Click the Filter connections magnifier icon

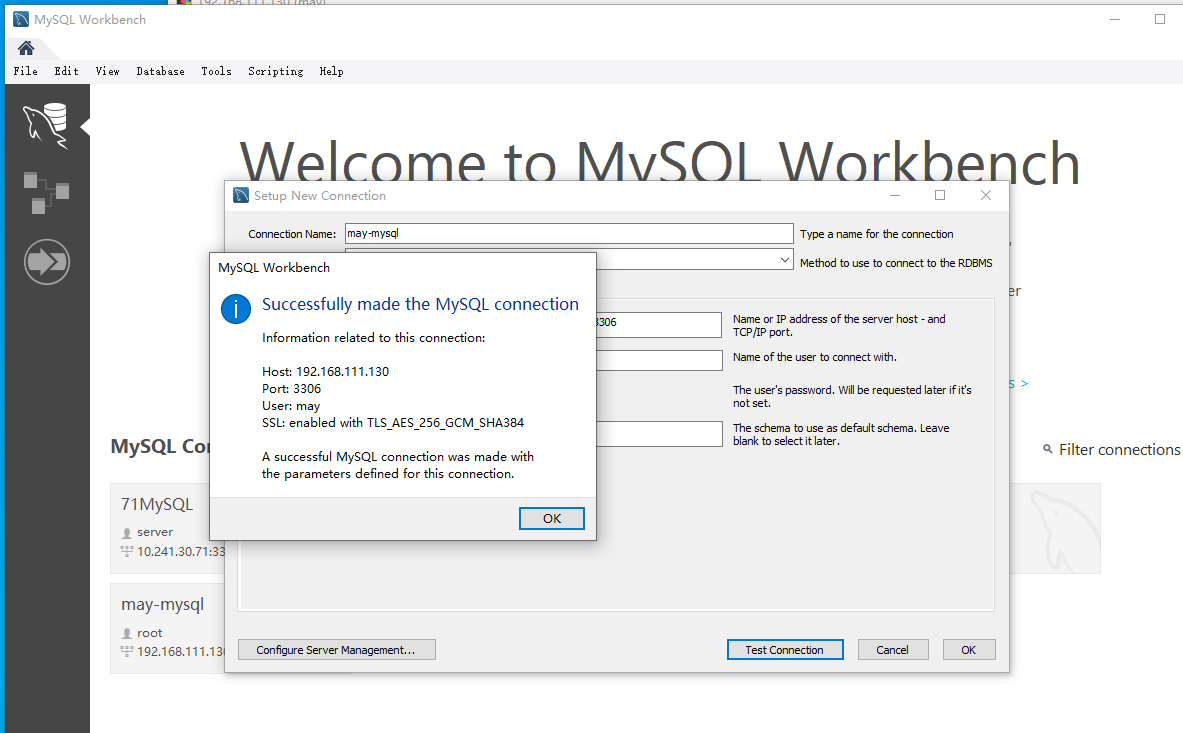[x=1047, y=449]
